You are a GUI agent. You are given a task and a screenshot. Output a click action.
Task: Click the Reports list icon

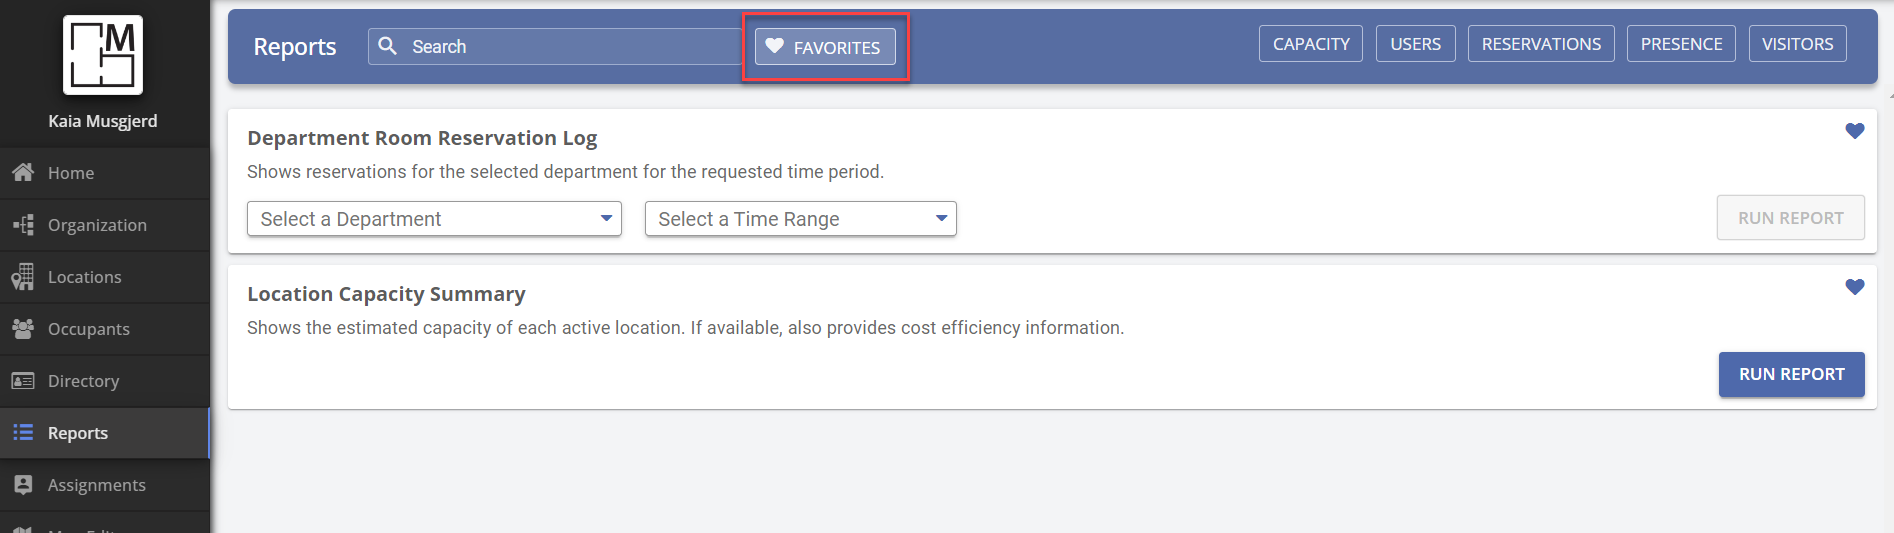pos(23,432)
